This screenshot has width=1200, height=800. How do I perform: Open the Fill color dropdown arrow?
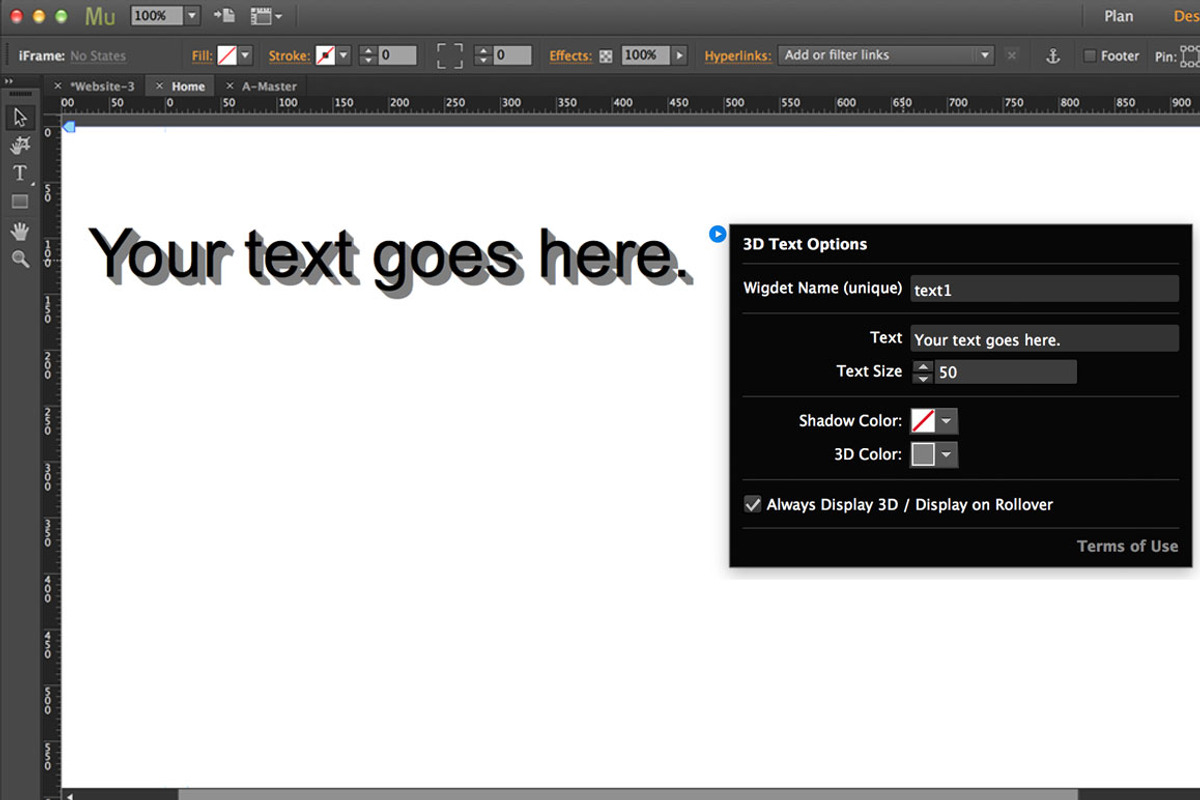[x=245, y=56]
